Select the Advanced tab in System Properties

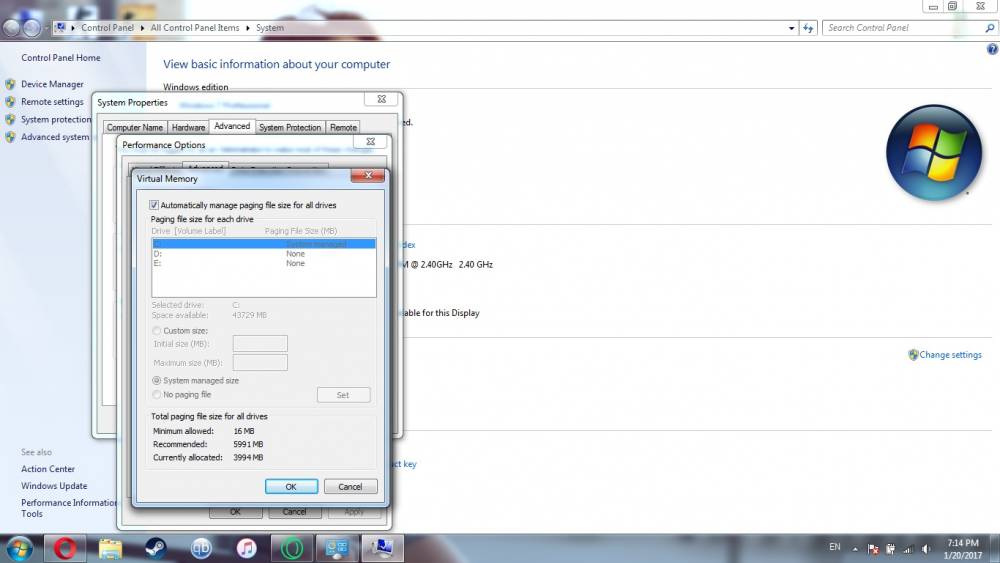coord(232,126)
